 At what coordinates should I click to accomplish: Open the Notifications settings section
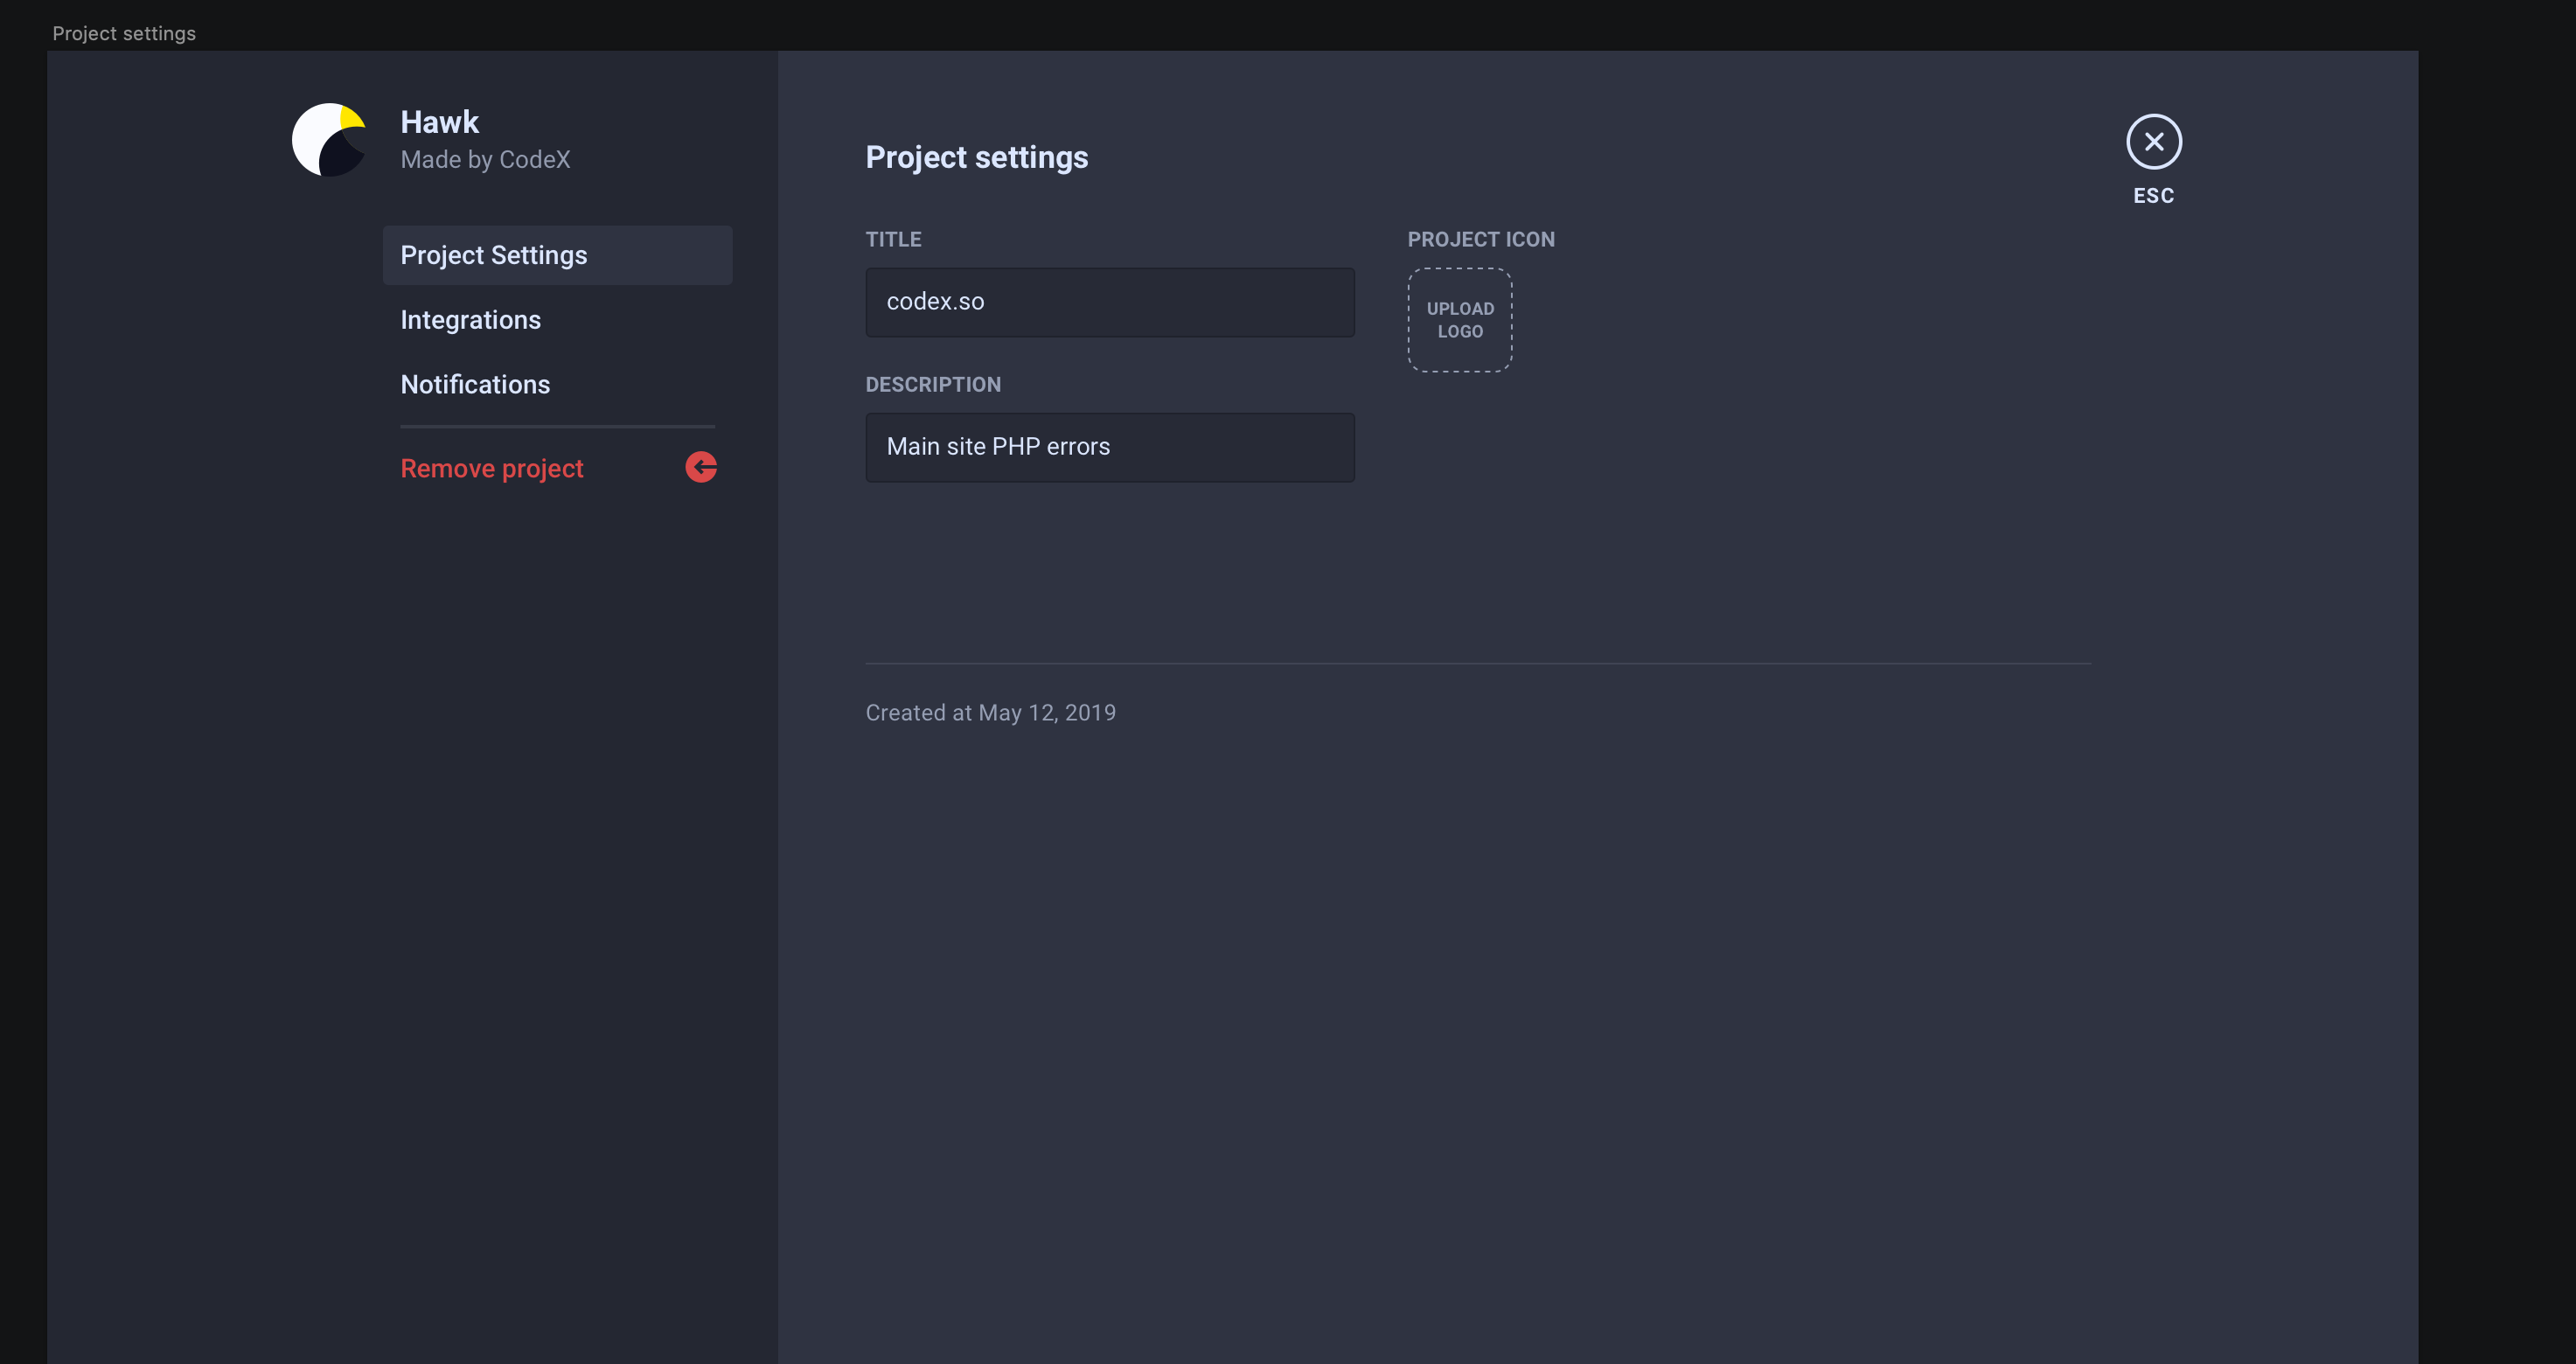[x=475, y=384]
